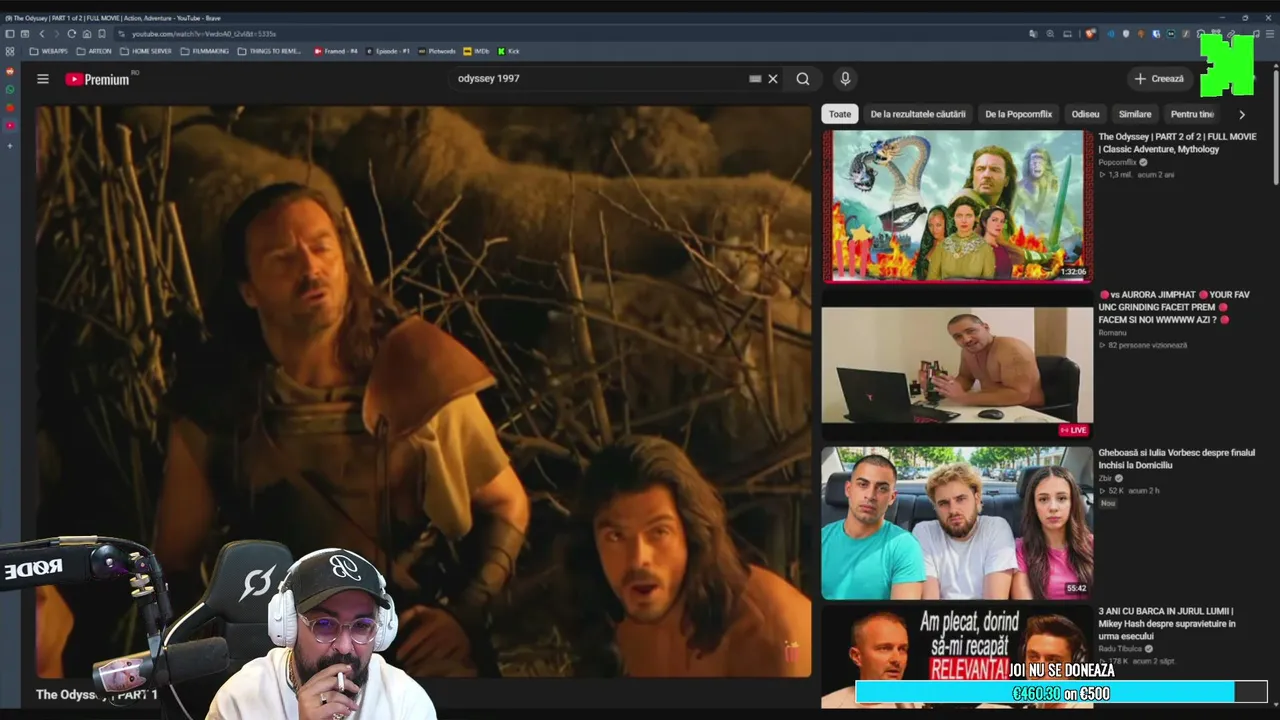The width and height of the screenshot is (1280, 720).
Task: Open 'vs AURORA JIMPHAT' live video title
Action: coord(1176,307)
